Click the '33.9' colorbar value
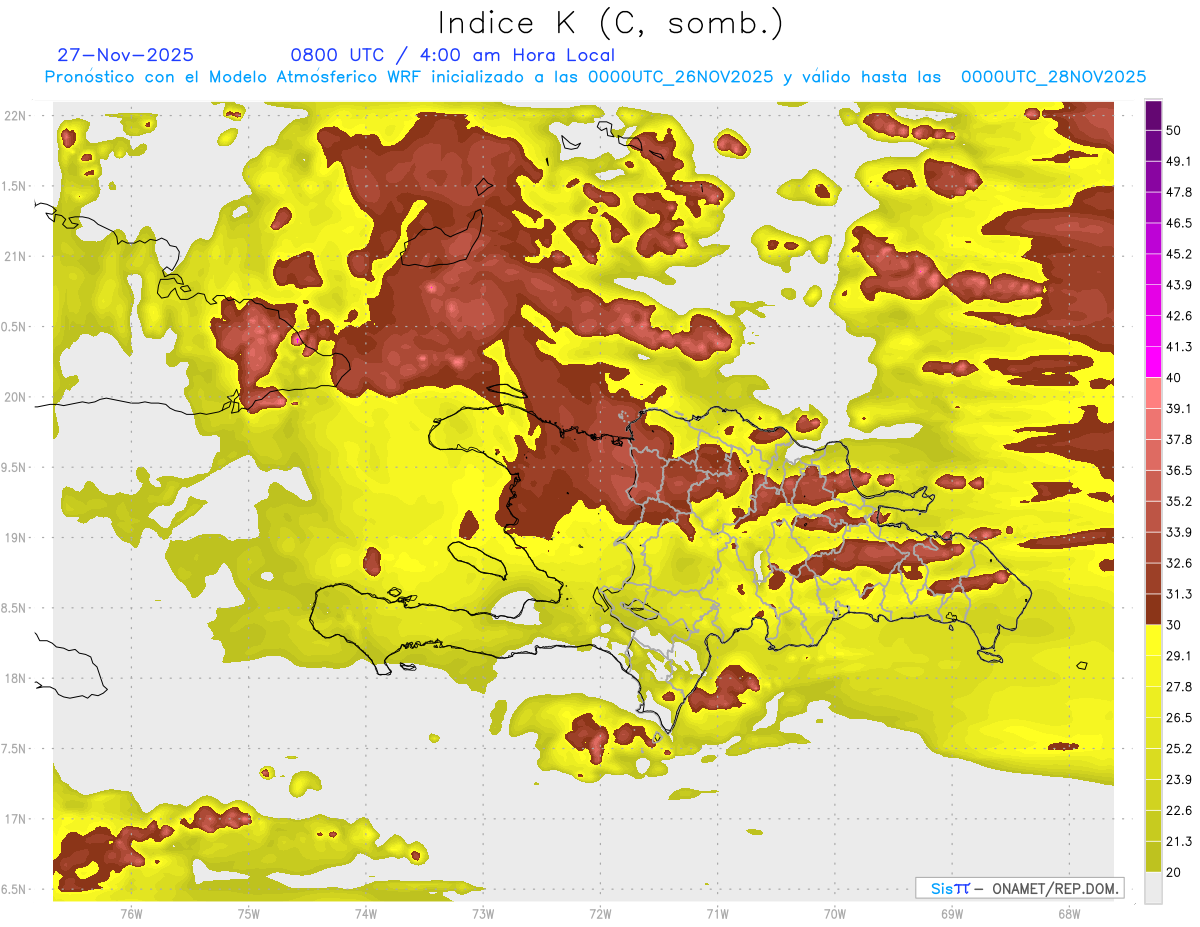Viewport: 1200px width, 927px height. pyautogui.click(x=1179, y=532)
